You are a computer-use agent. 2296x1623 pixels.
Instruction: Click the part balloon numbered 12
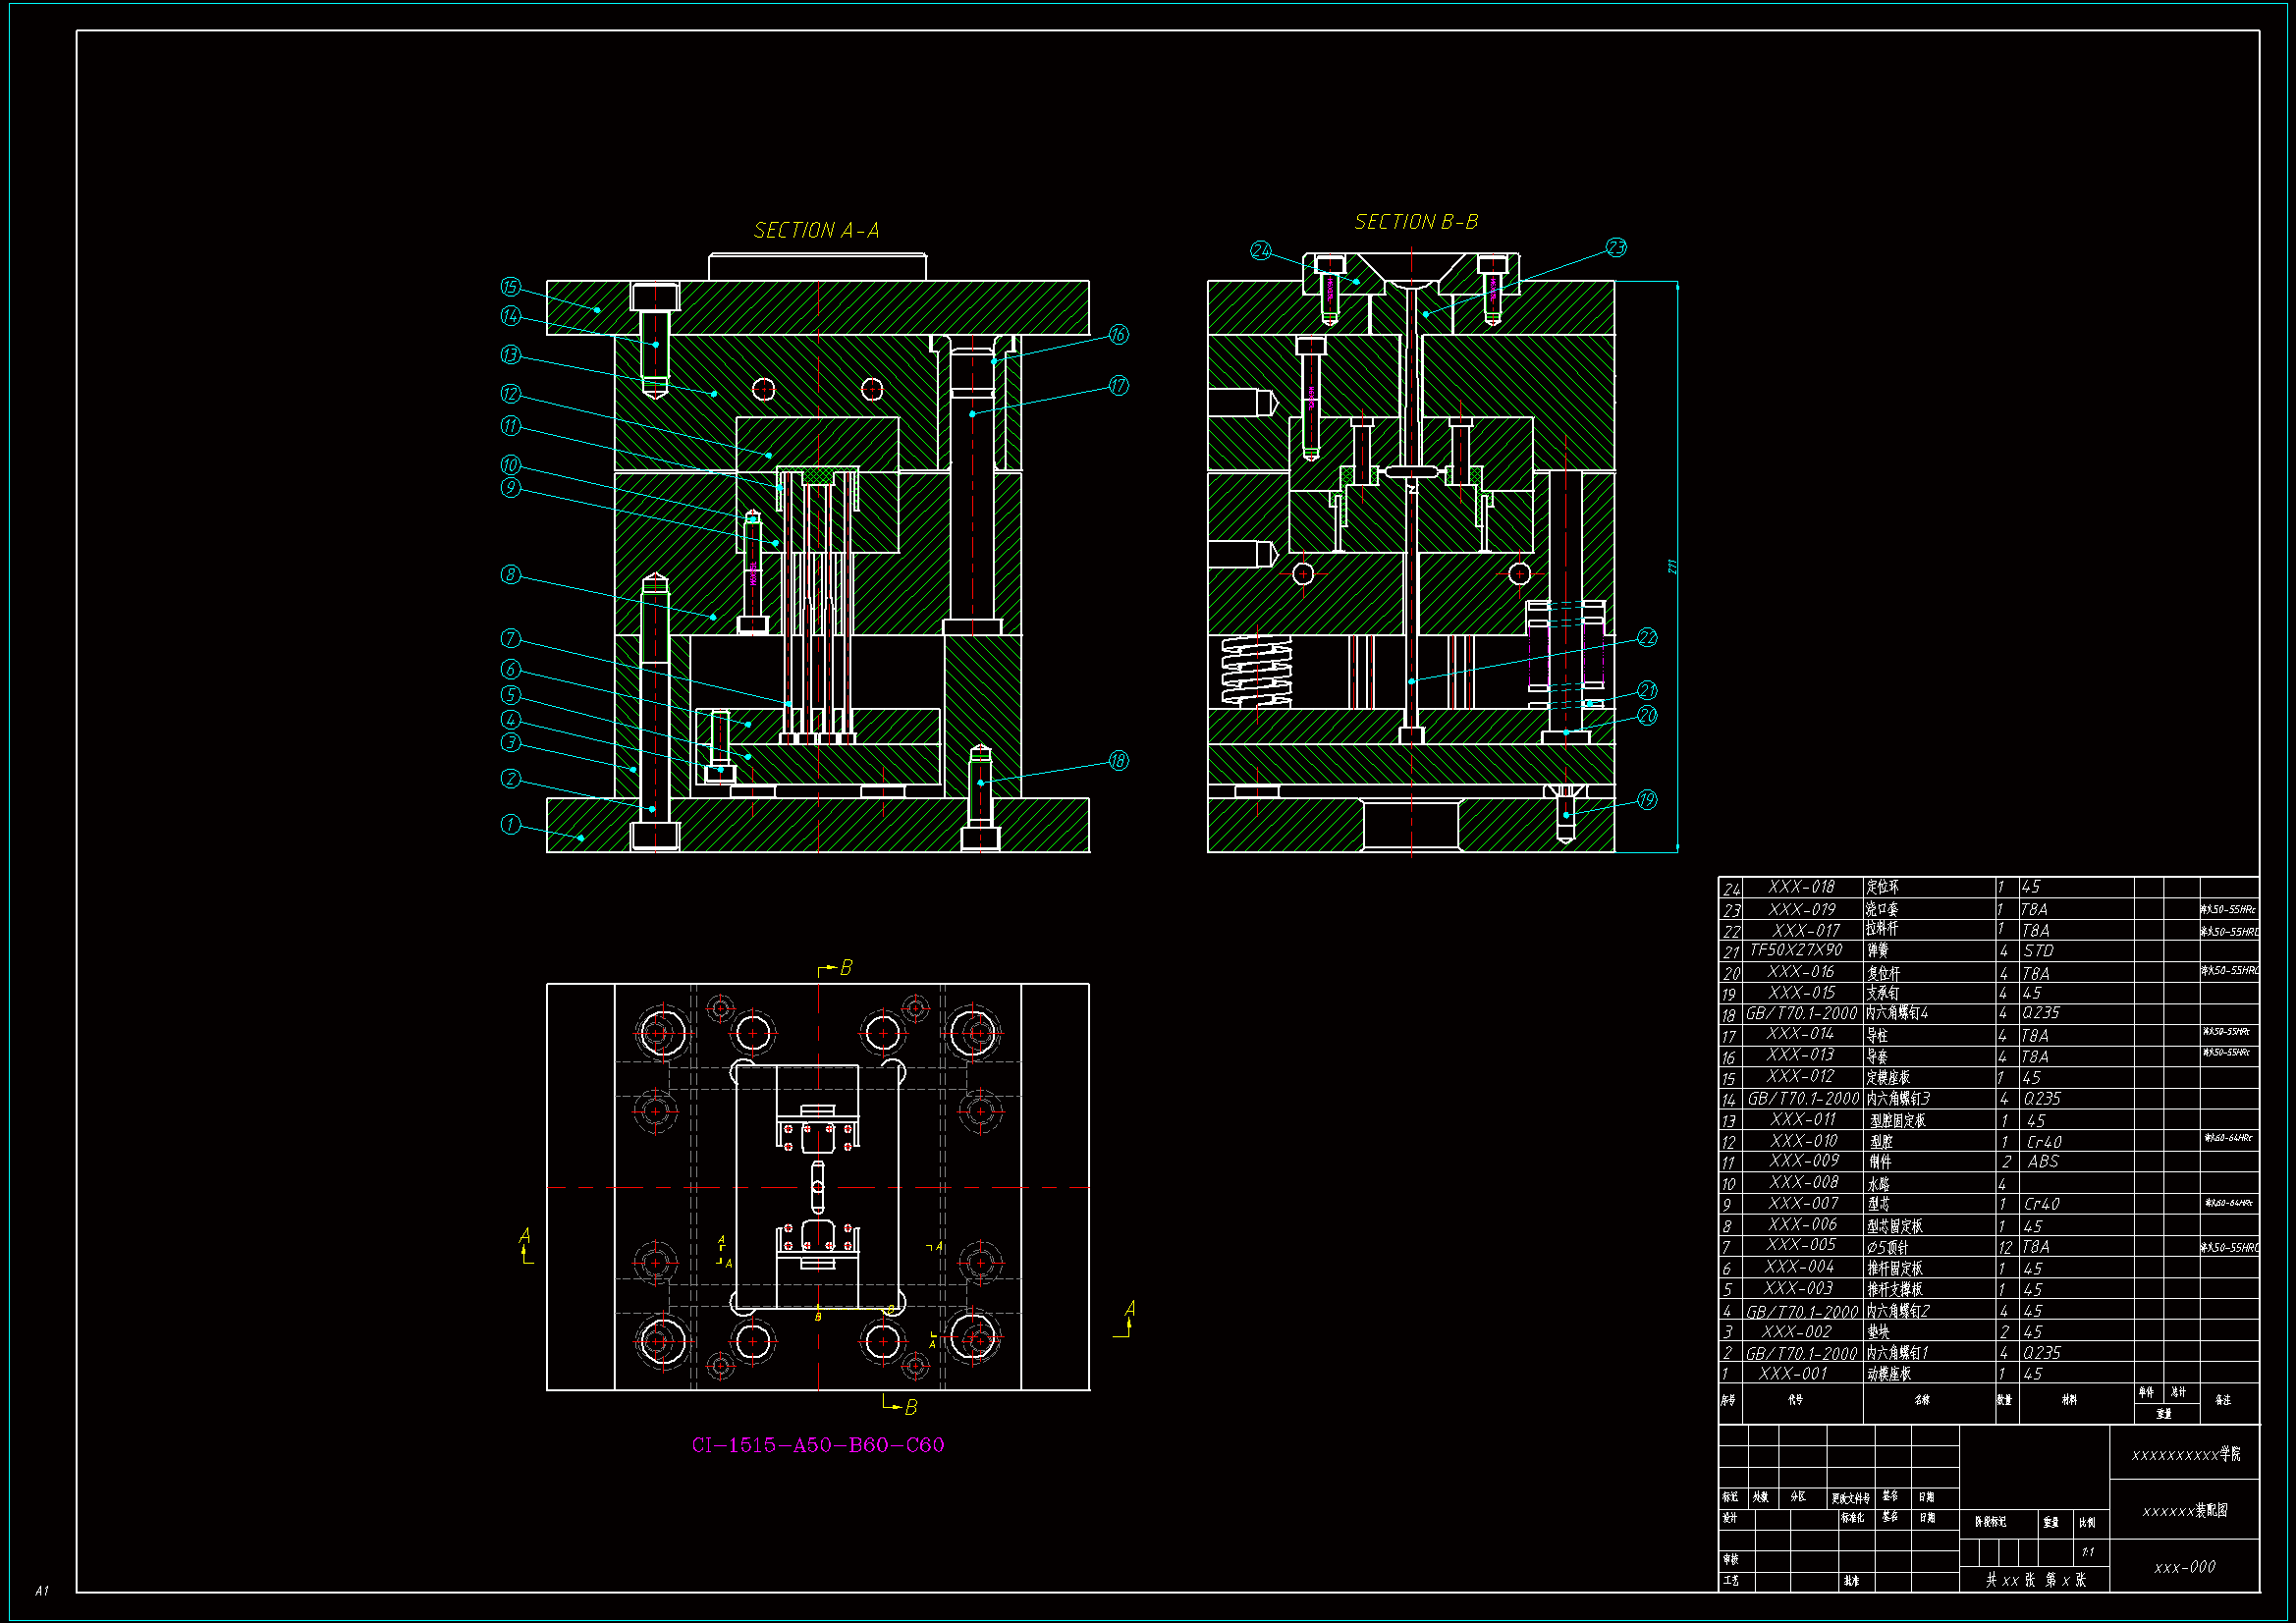(511, 394)
